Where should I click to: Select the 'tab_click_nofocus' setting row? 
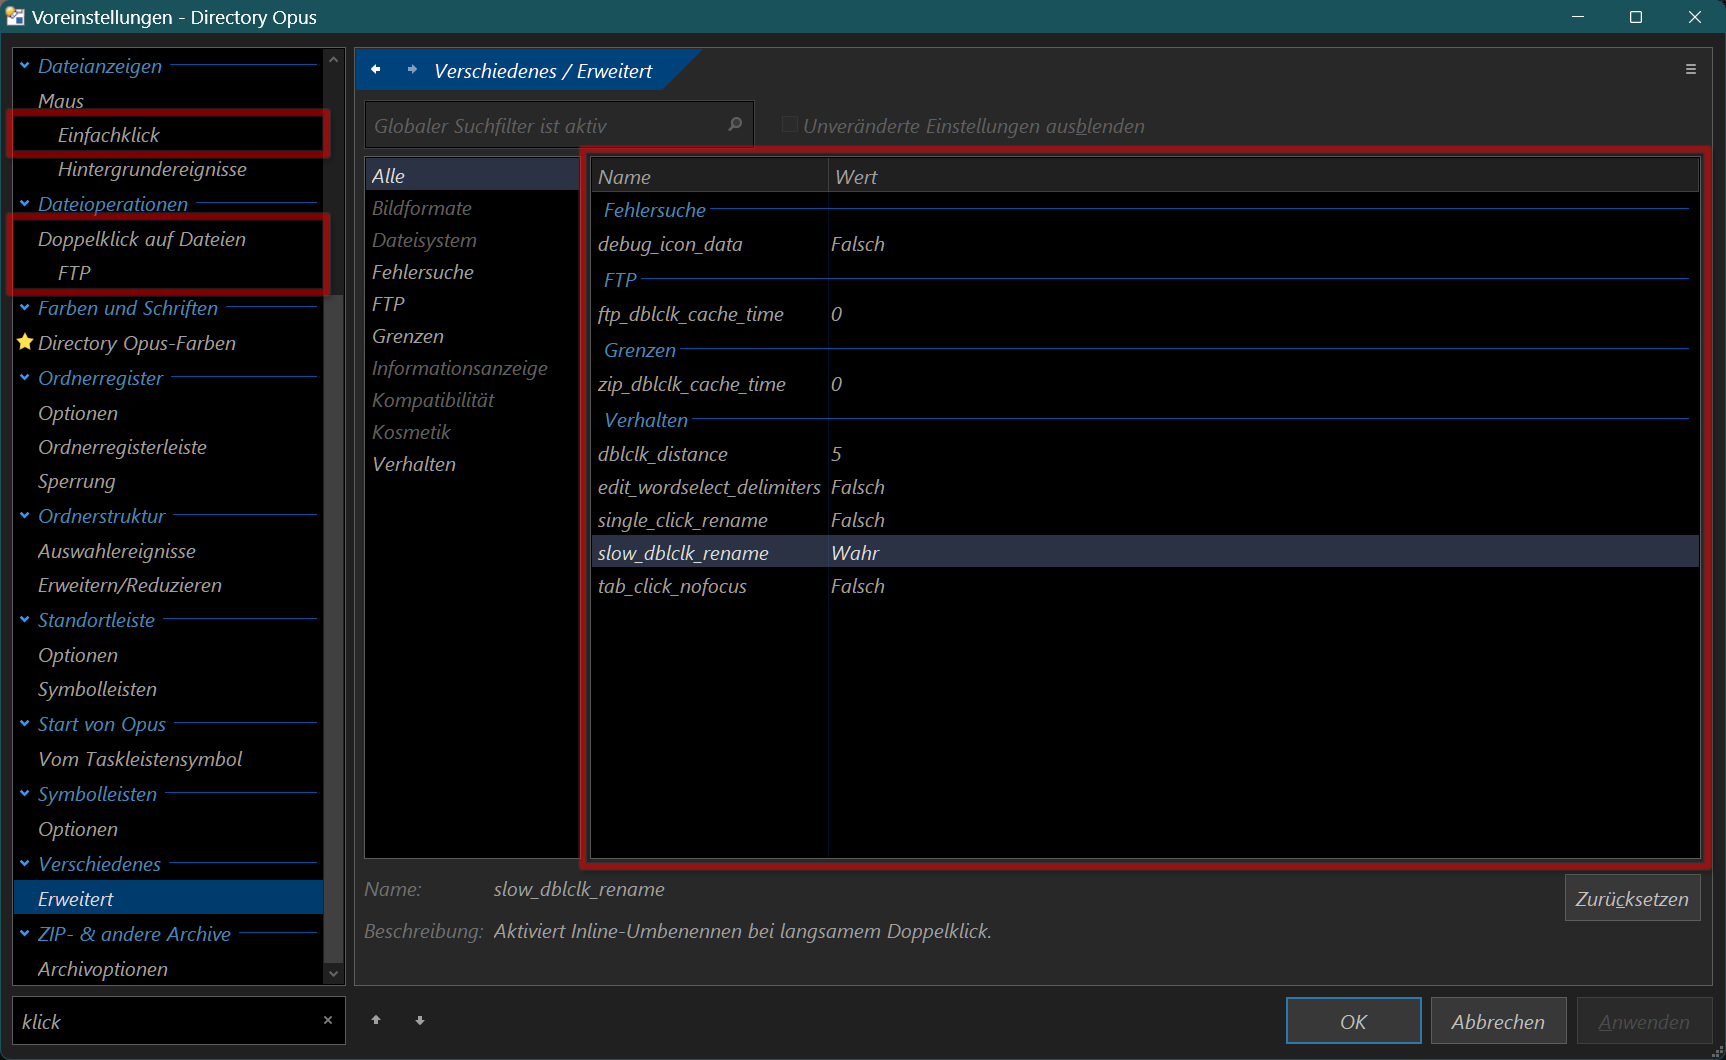[x=1145, y=586]
